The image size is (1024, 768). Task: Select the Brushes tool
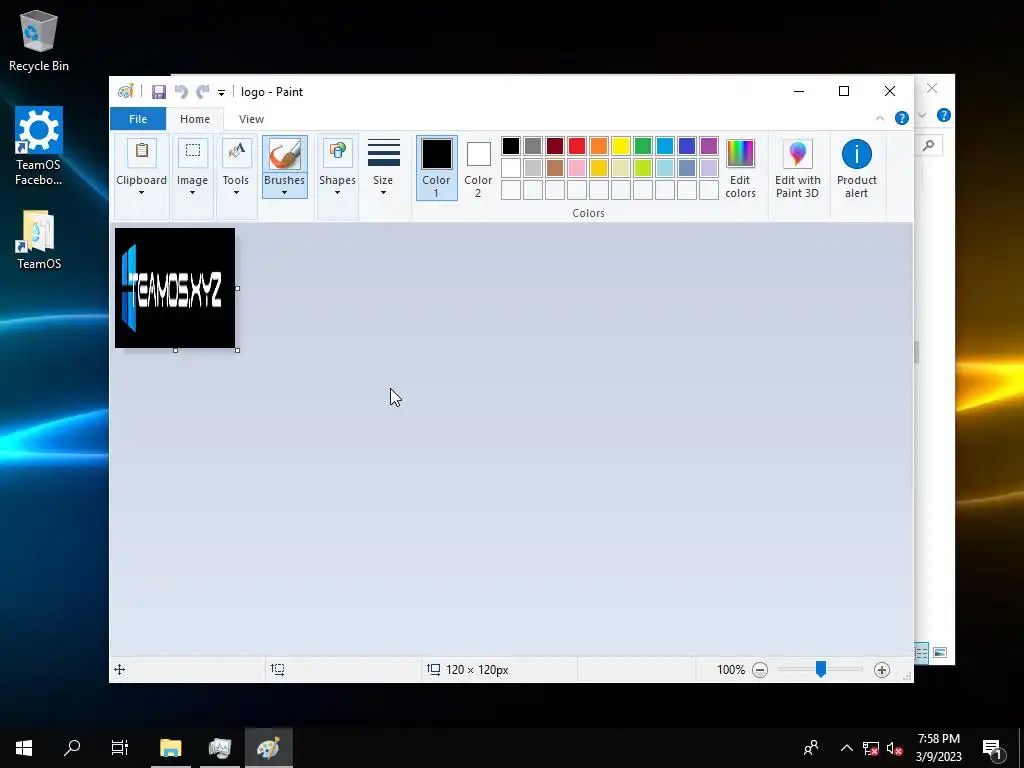pyautogui.click(x=285, y=155)
